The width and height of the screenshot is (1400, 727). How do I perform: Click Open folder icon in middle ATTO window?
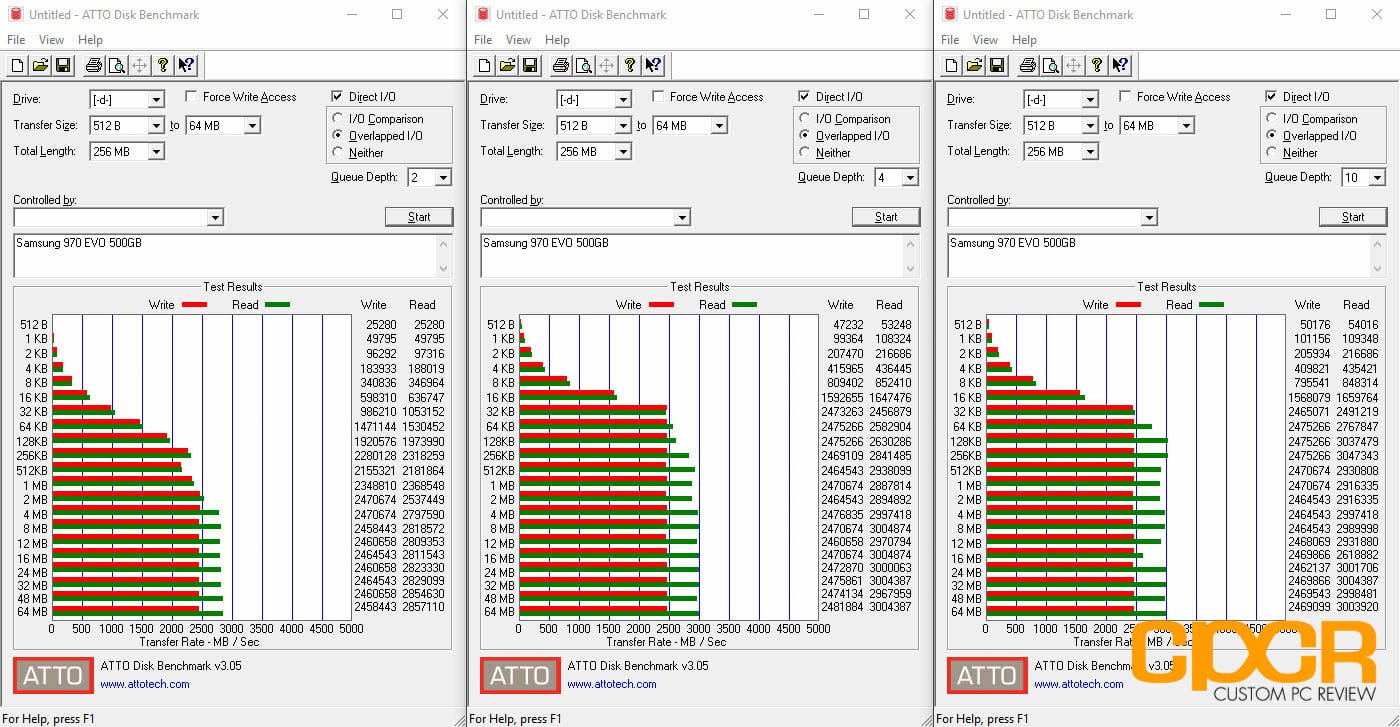(x=507, y=66)
